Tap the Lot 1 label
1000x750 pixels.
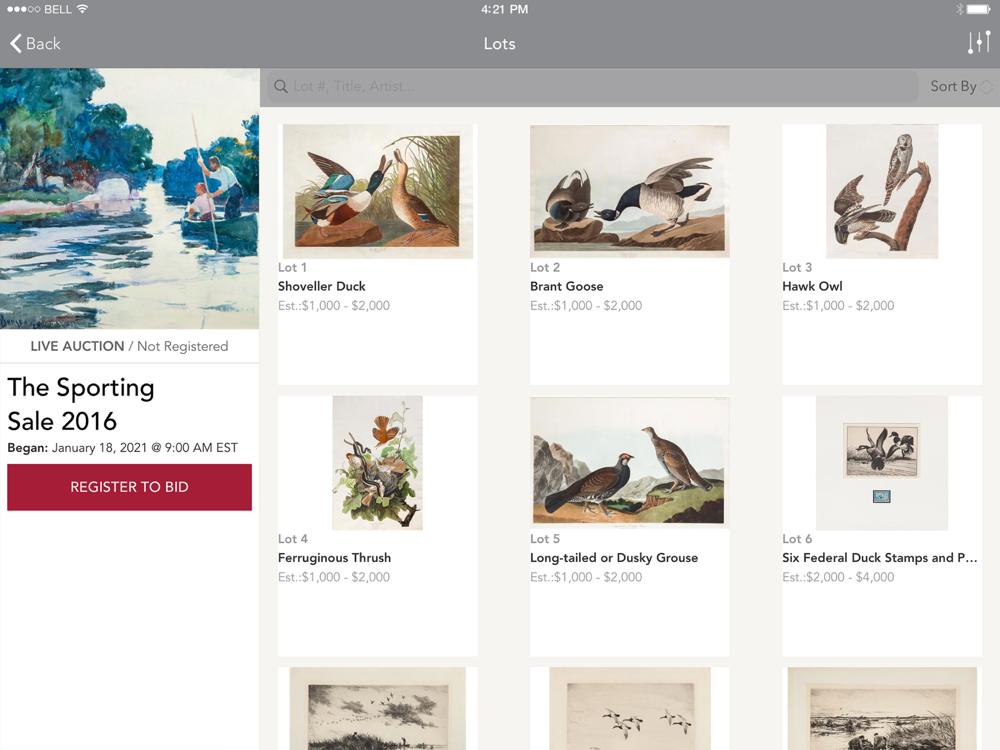tap(292, 267)
